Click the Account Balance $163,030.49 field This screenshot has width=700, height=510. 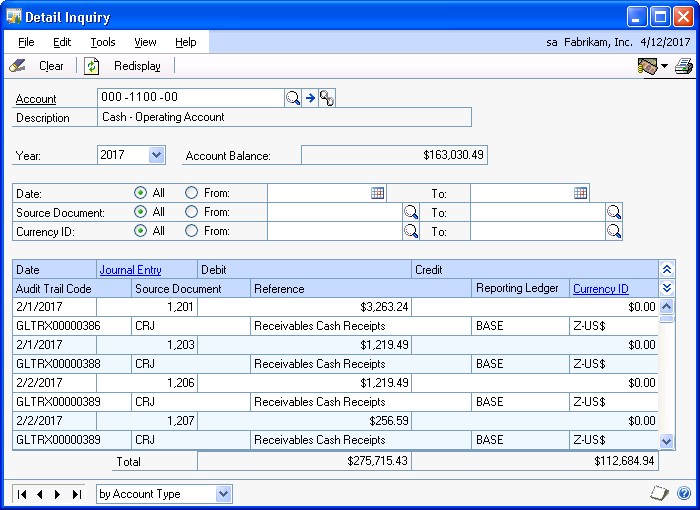pos(394,155)
